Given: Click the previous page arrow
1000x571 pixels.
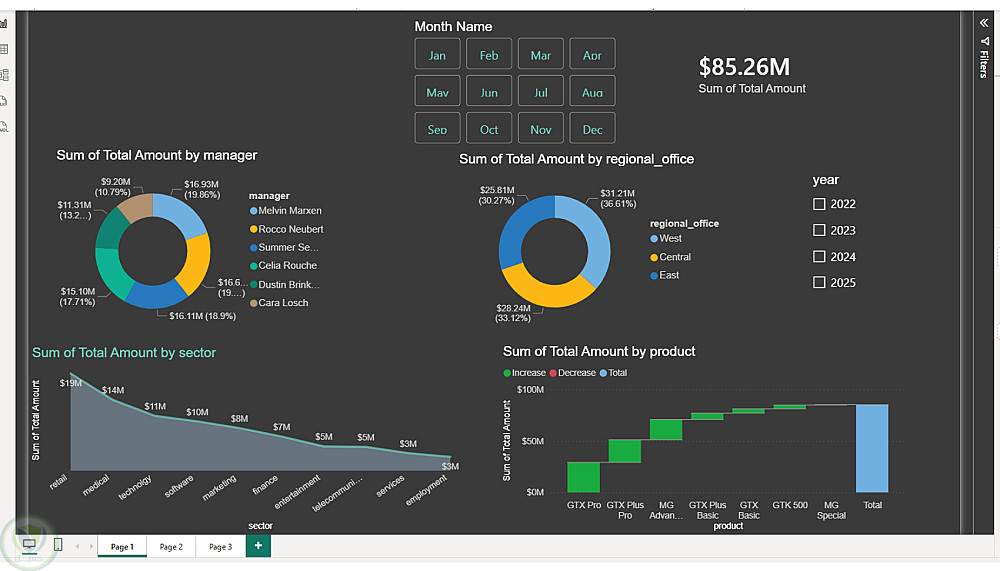Looking at the screenshot, I should (x=78, y=546).
